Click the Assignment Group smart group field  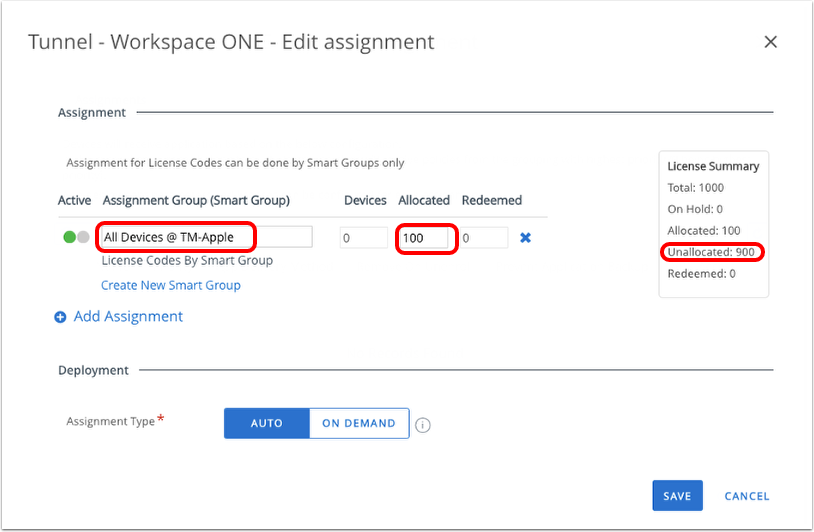click(x=205, y=238)
